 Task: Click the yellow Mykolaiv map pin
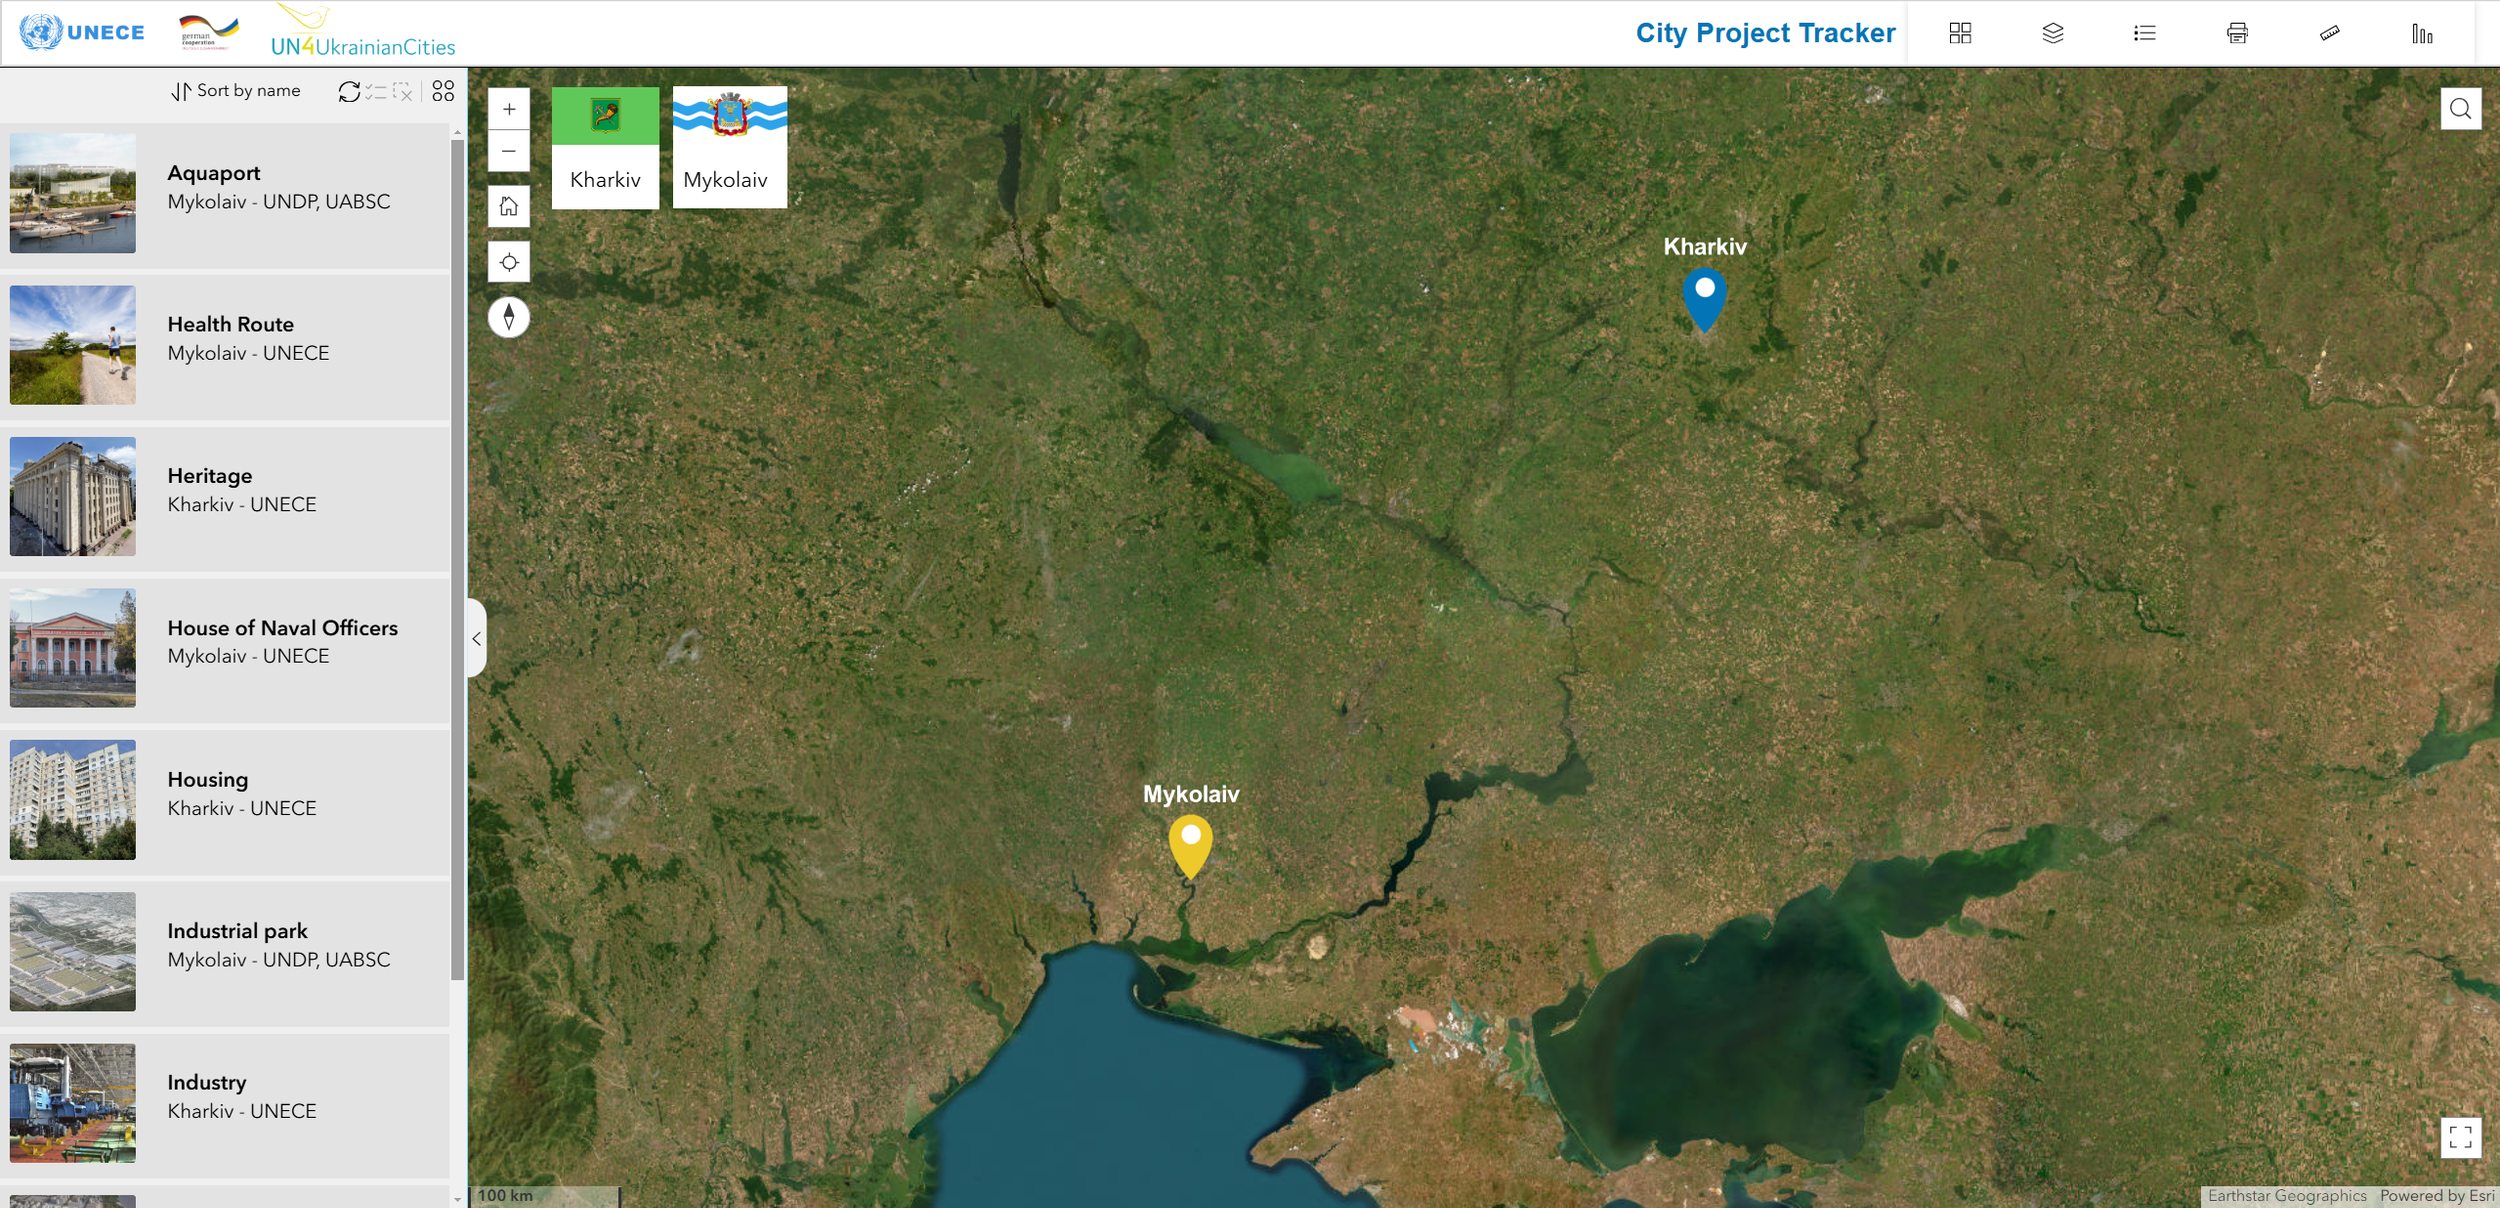click(x=1190, y=846)
